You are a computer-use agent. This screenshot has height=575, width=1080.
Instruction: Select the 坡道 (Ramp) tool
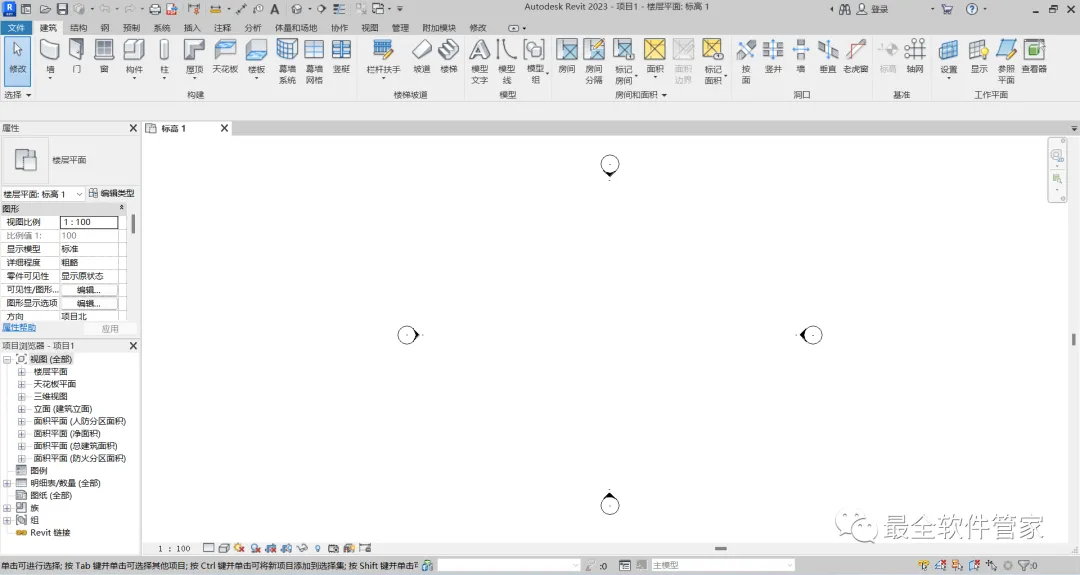pyautogui.click(x=422, y=57)
